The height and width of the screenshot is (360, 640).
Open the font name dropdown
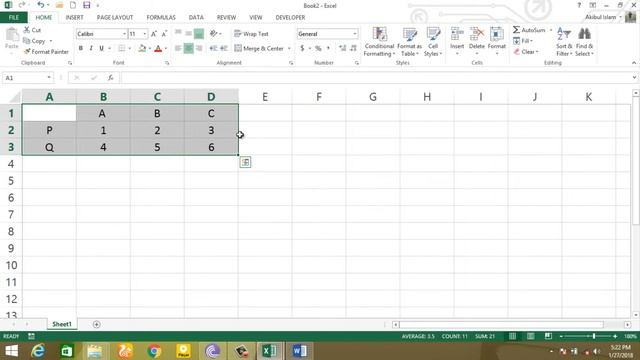[x=124, y=34]
